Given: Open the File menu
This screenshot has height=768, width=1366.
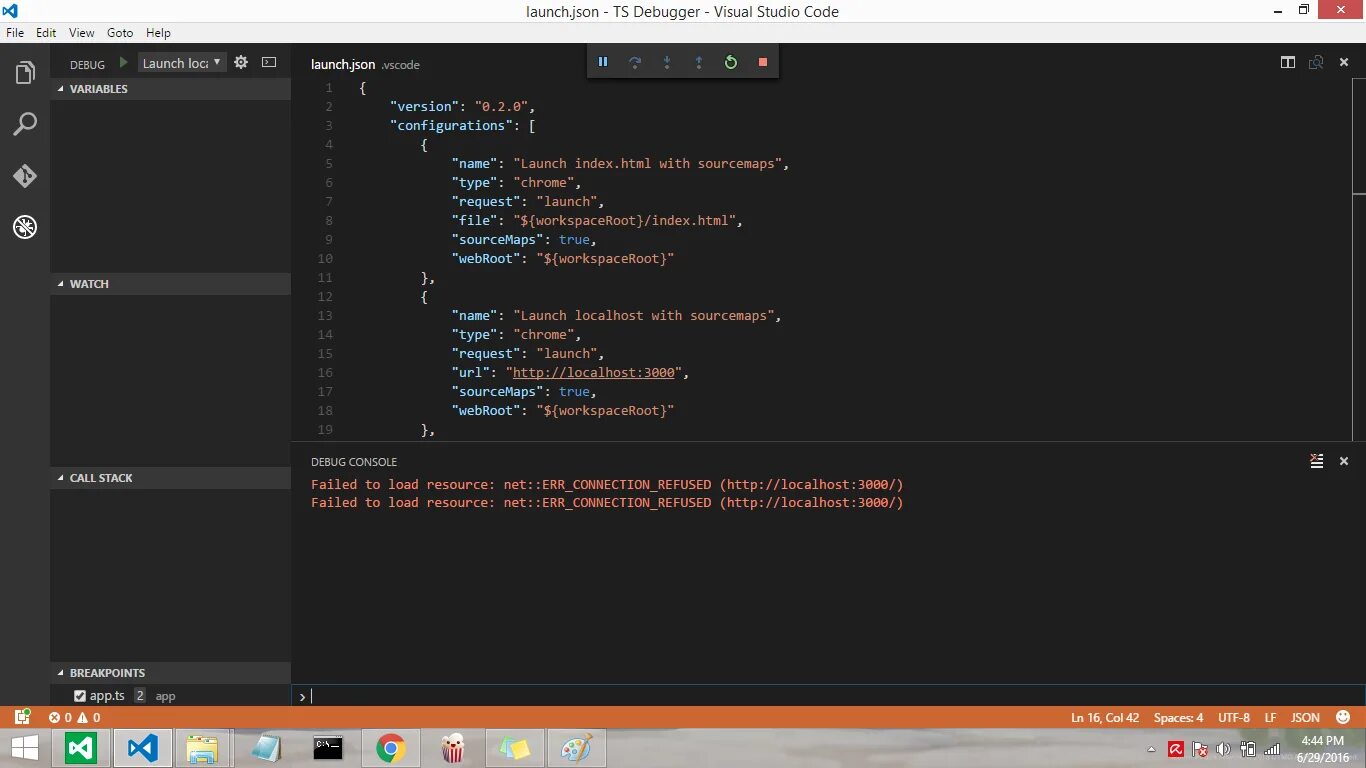Looking at the screenshot, I should pyautogui.click(x=15, y=32).
